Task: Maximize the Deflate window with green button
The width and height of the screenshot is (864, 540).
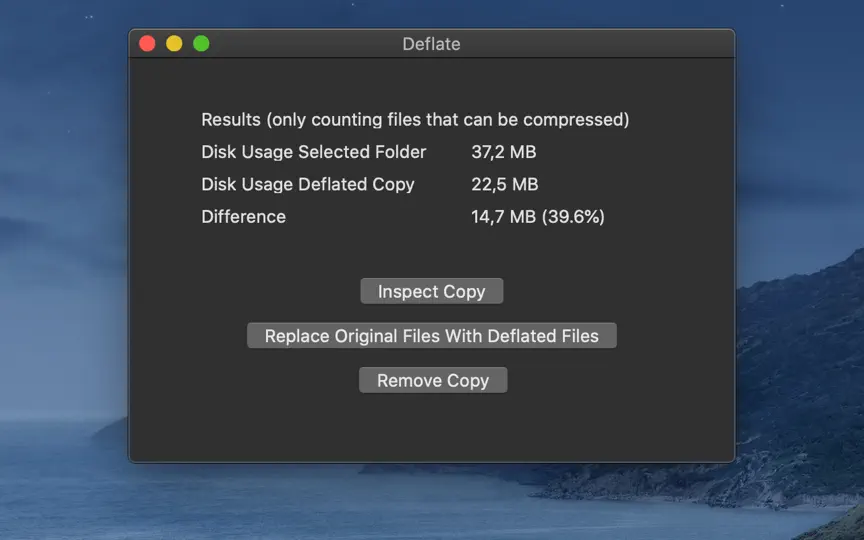Action: click(x=201, y=44)
